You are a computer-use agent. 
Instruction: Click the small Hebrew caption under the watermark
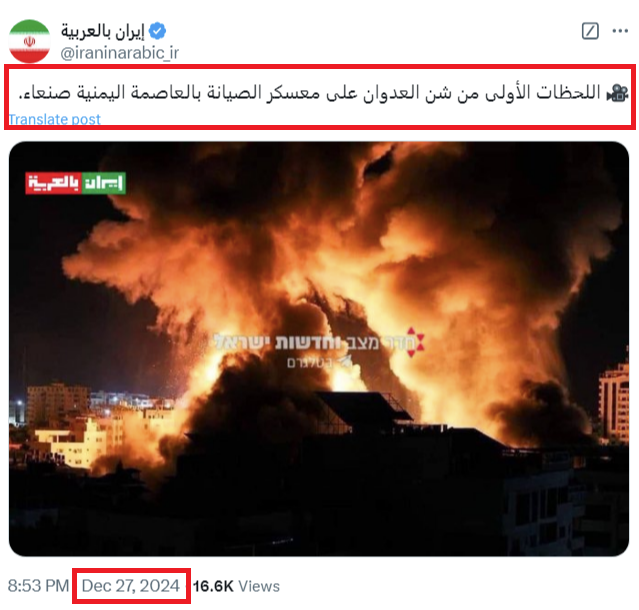(310, 362)
